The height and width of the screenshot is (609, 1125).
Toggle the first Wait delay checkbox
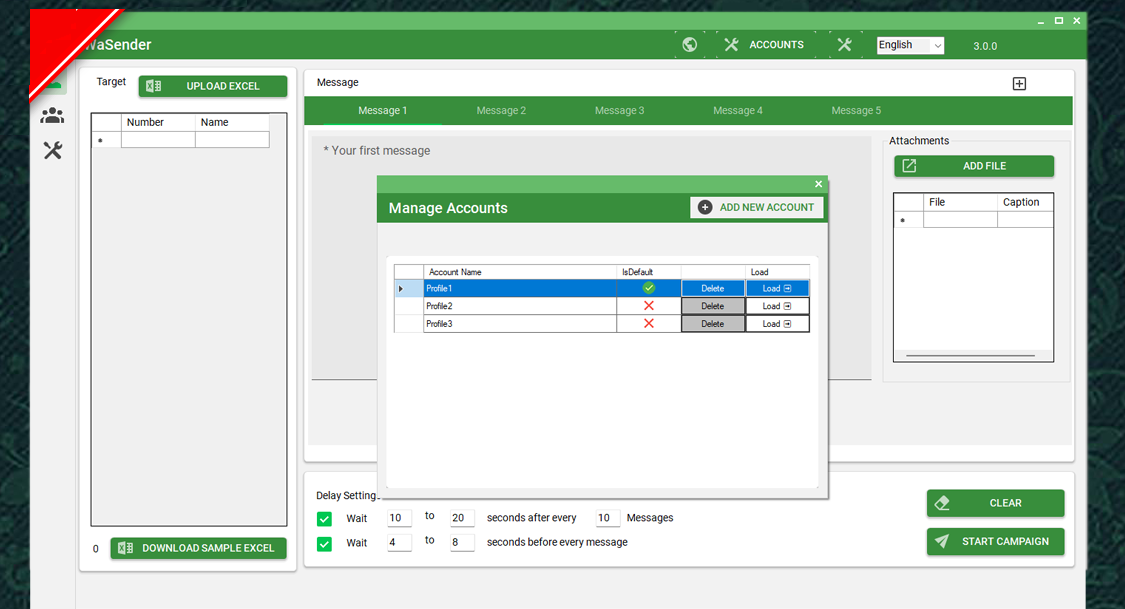click(x=324, y=518)
